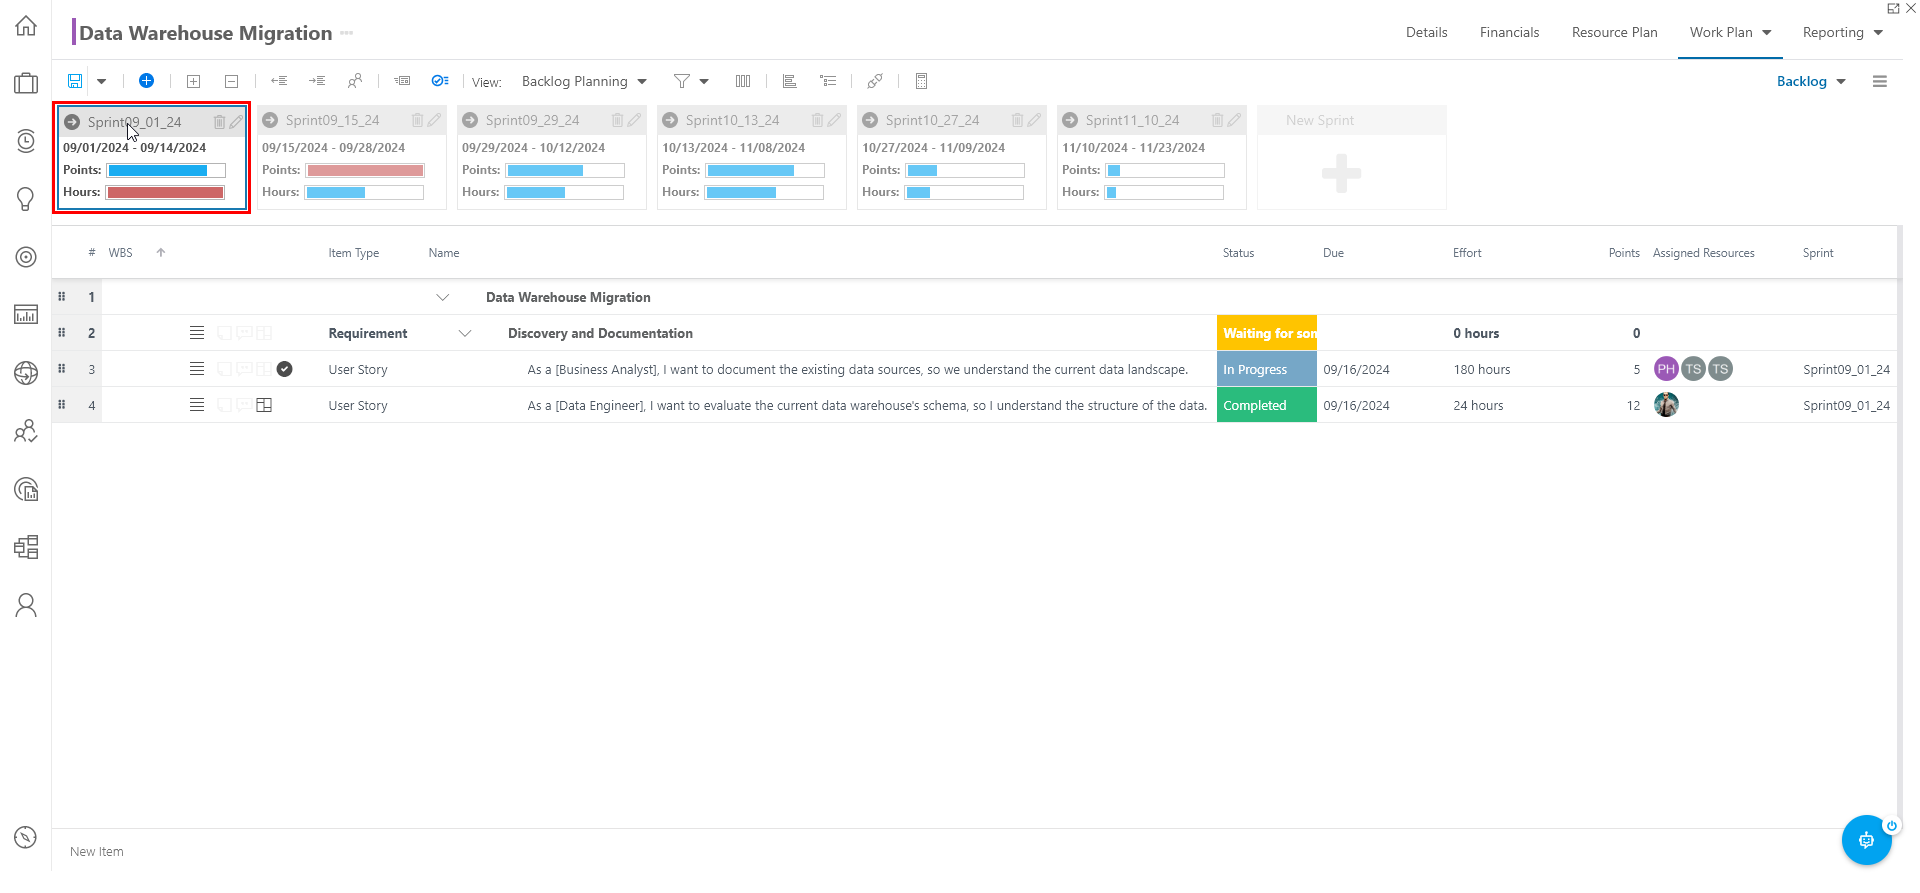Image resolution: width=1920 pixels, height=893 pixels.
Task: Sort by the WBS column arrow
Action: point(160,253)
